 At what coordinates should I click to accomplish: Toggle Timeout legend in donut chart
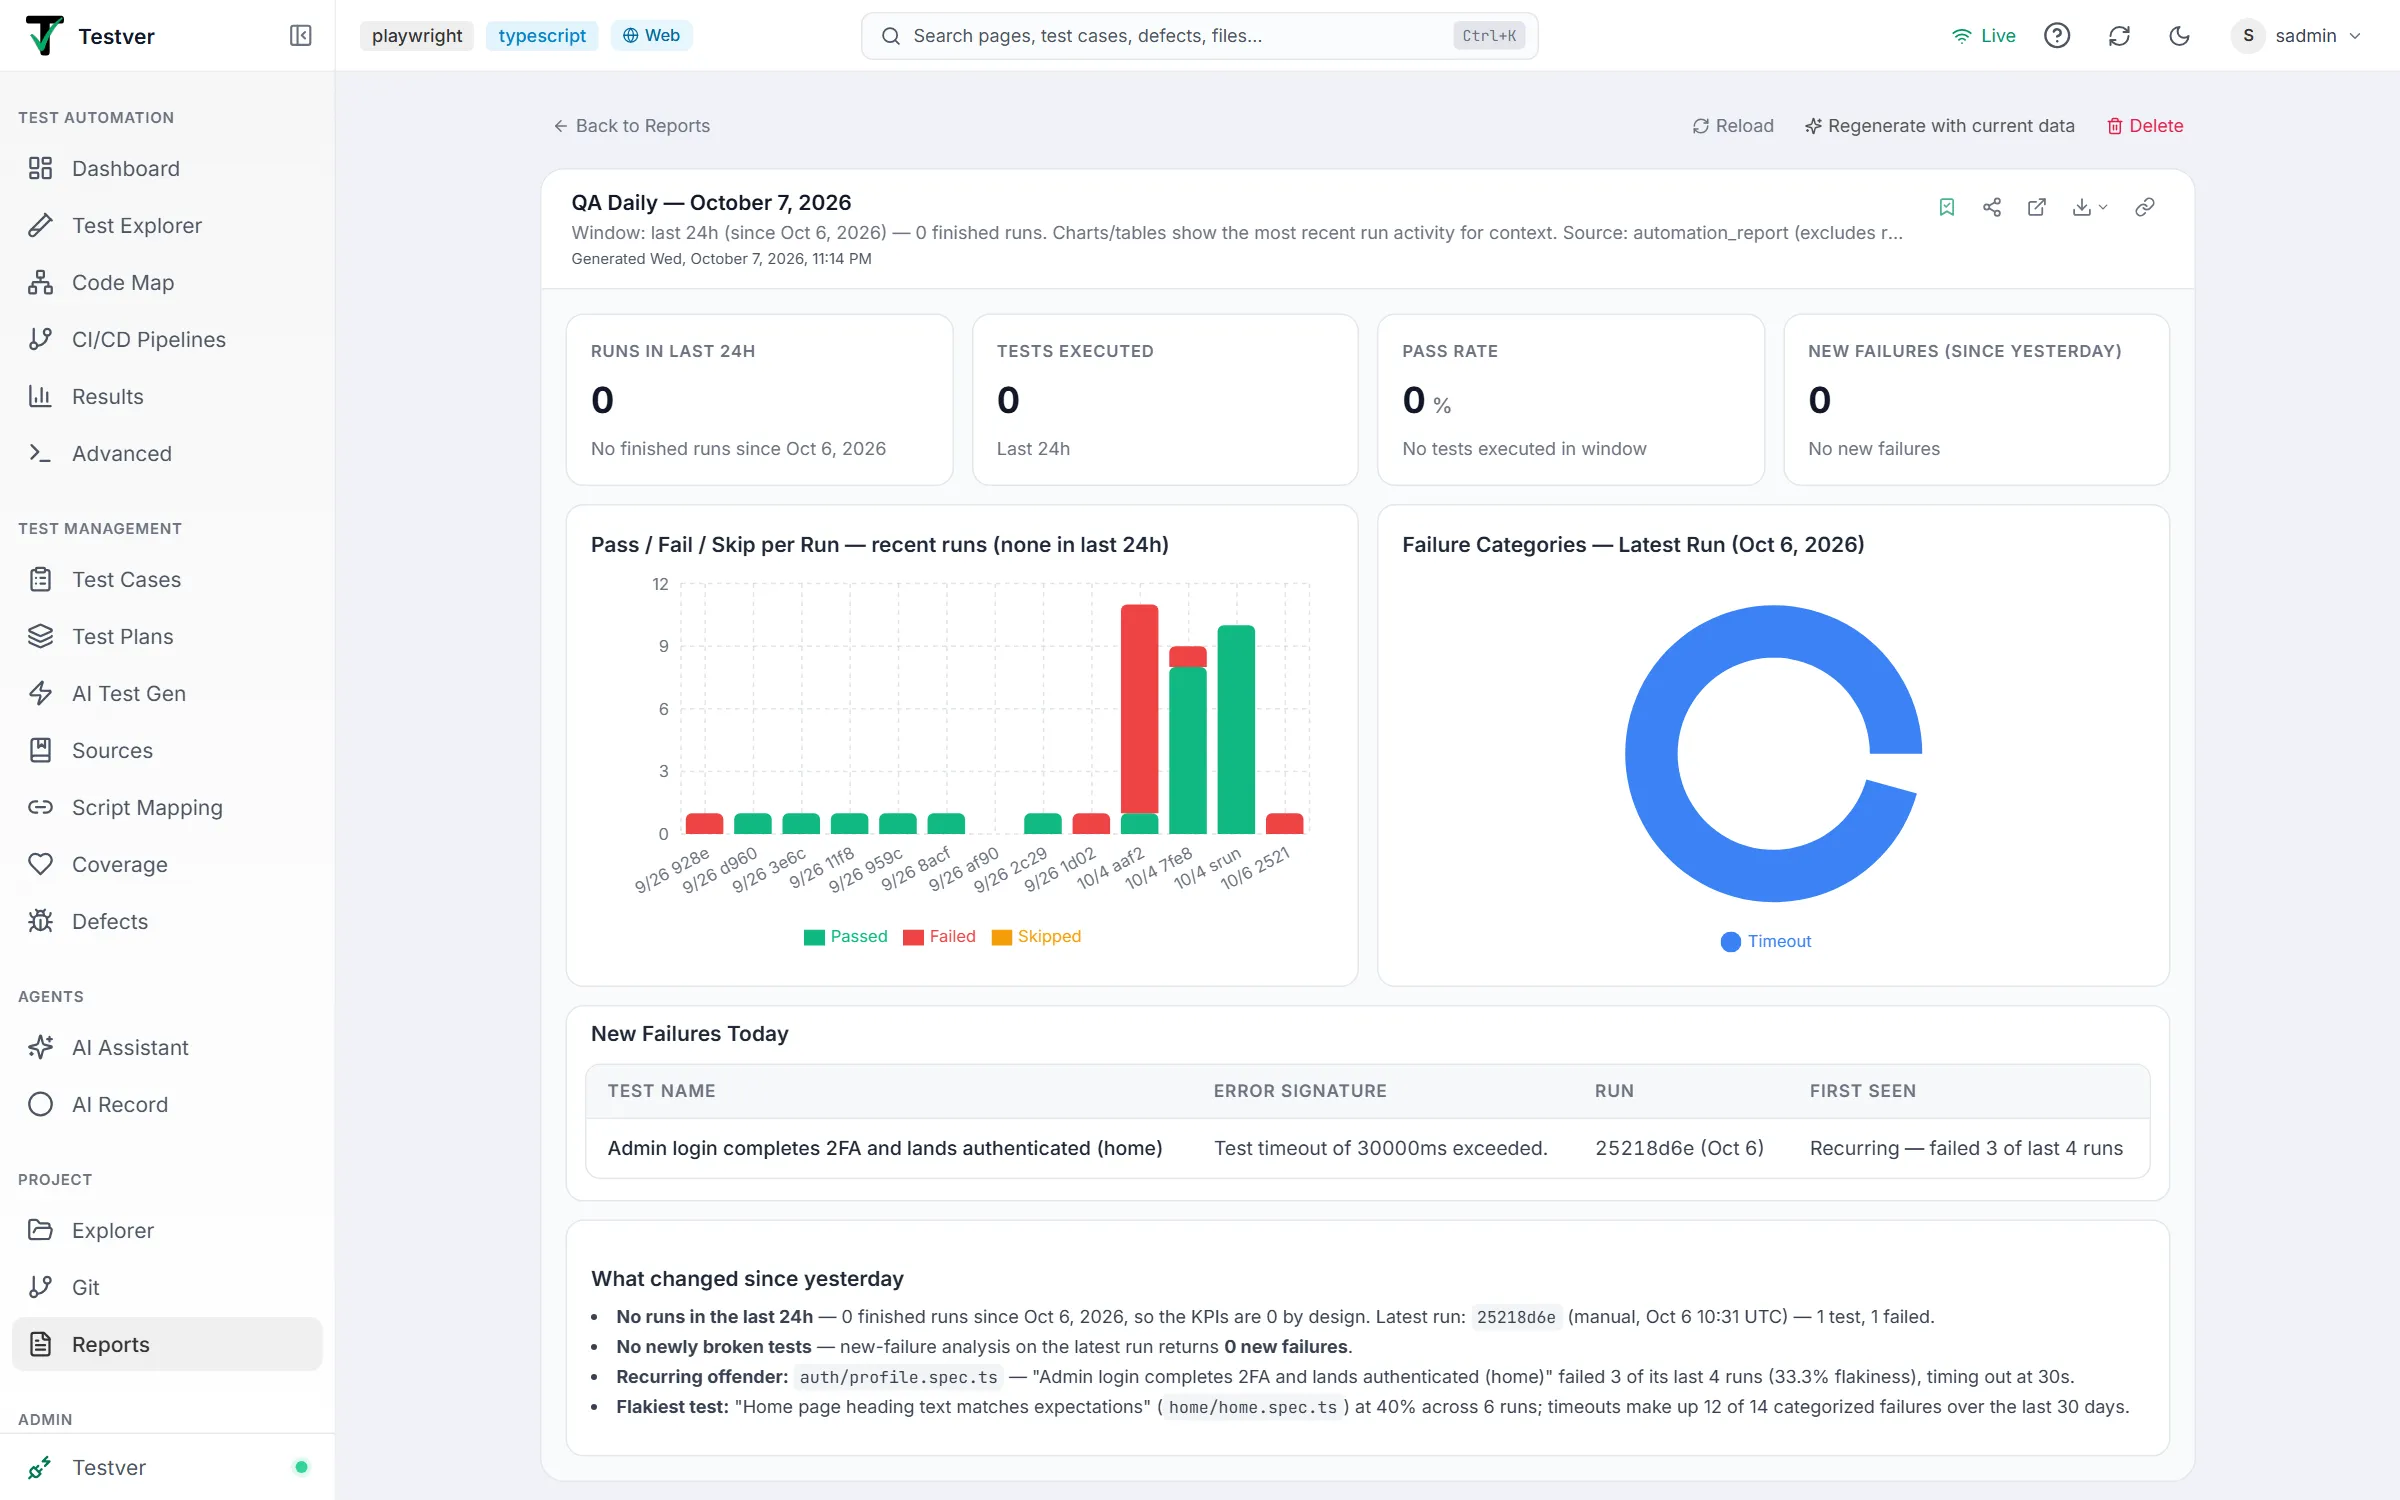[x=1766, y=941]
